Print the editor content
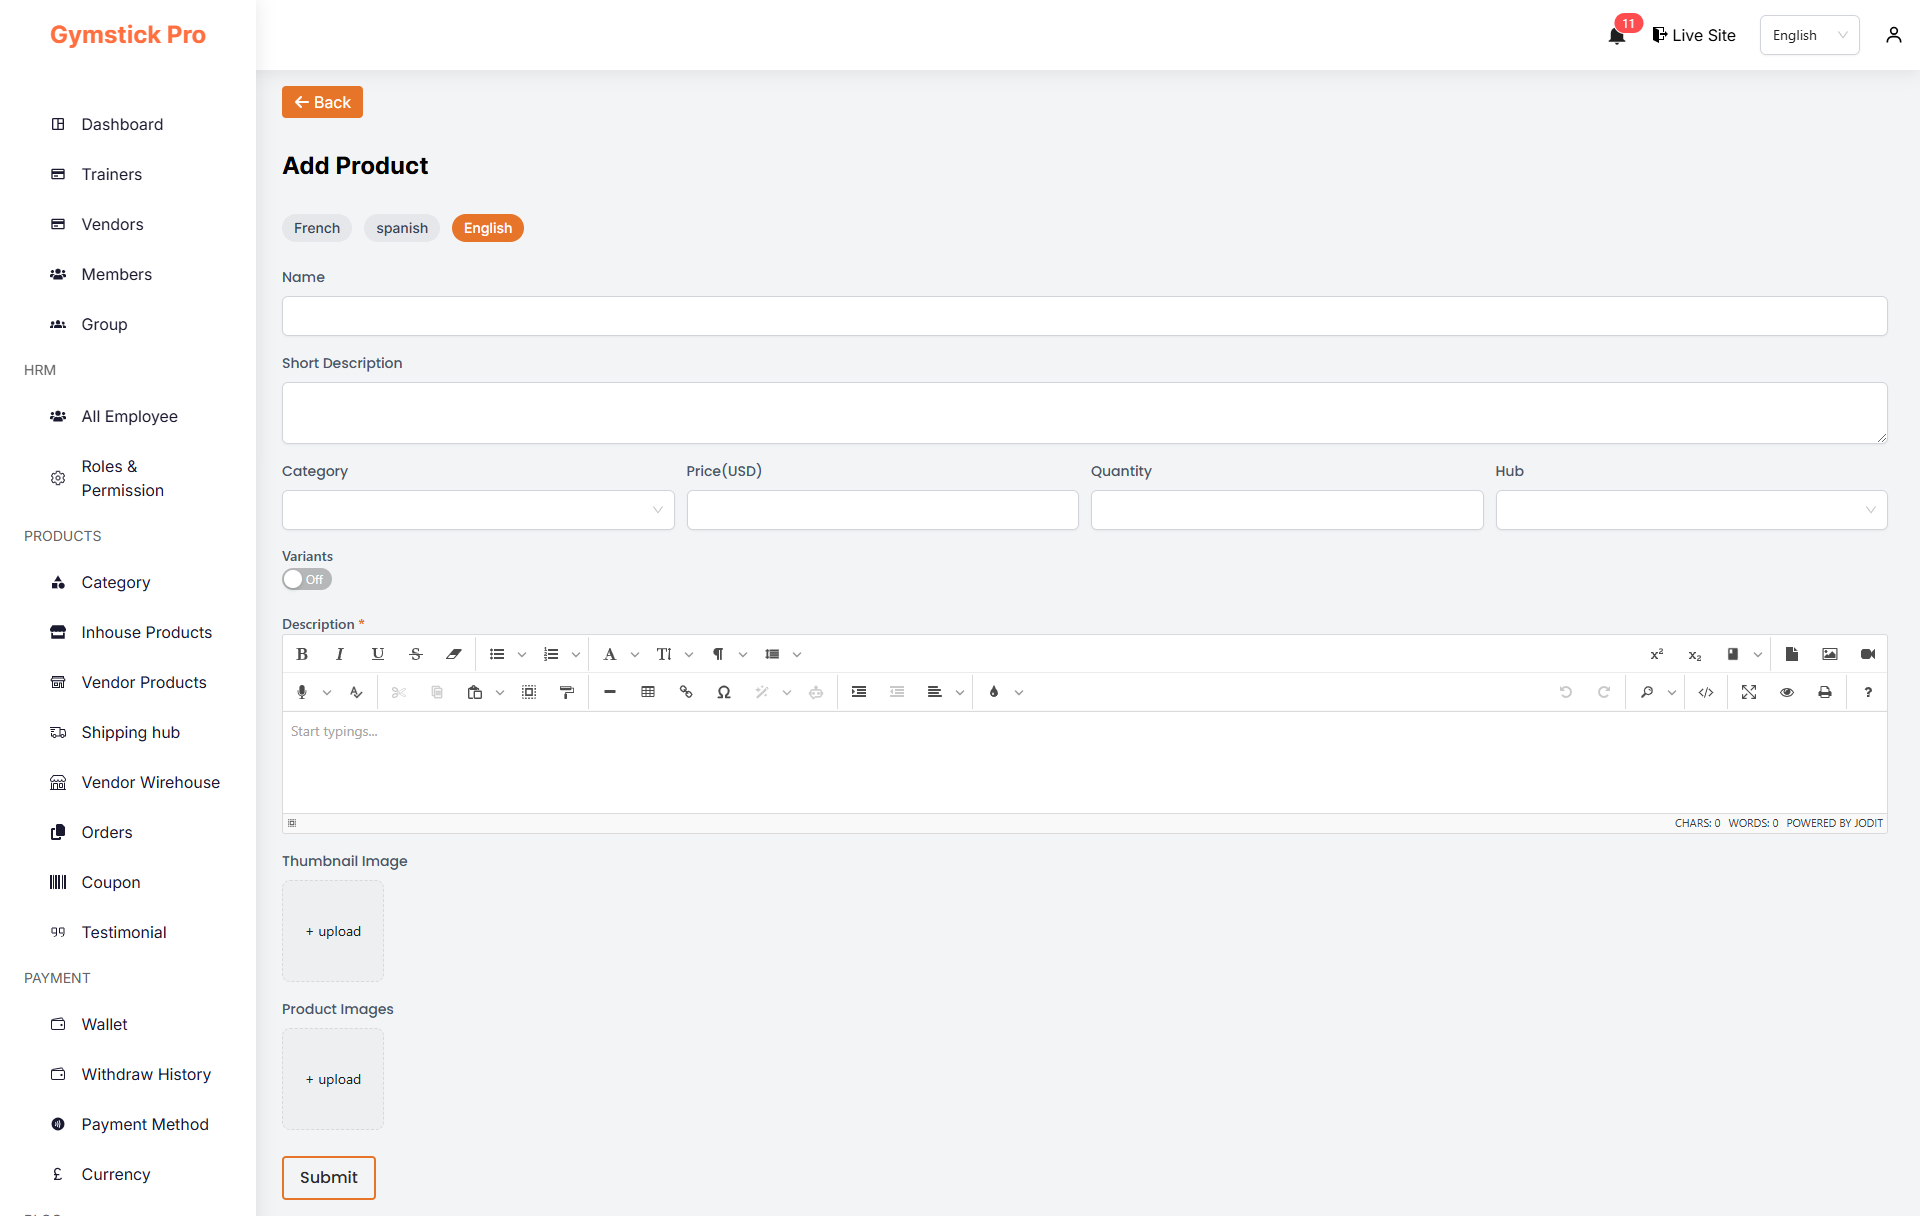The image size is (1920, 1216). [x=1825, y=692]
